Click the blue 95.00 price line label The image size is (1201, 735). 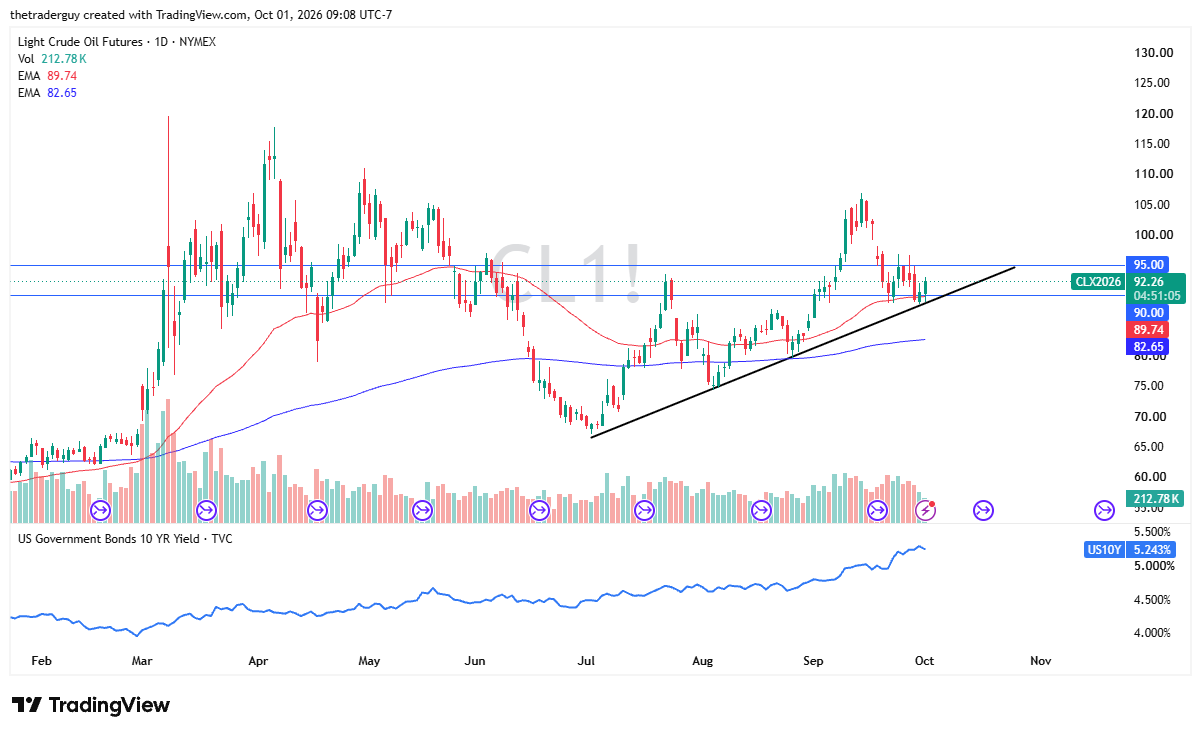[x=1146, y=265]
